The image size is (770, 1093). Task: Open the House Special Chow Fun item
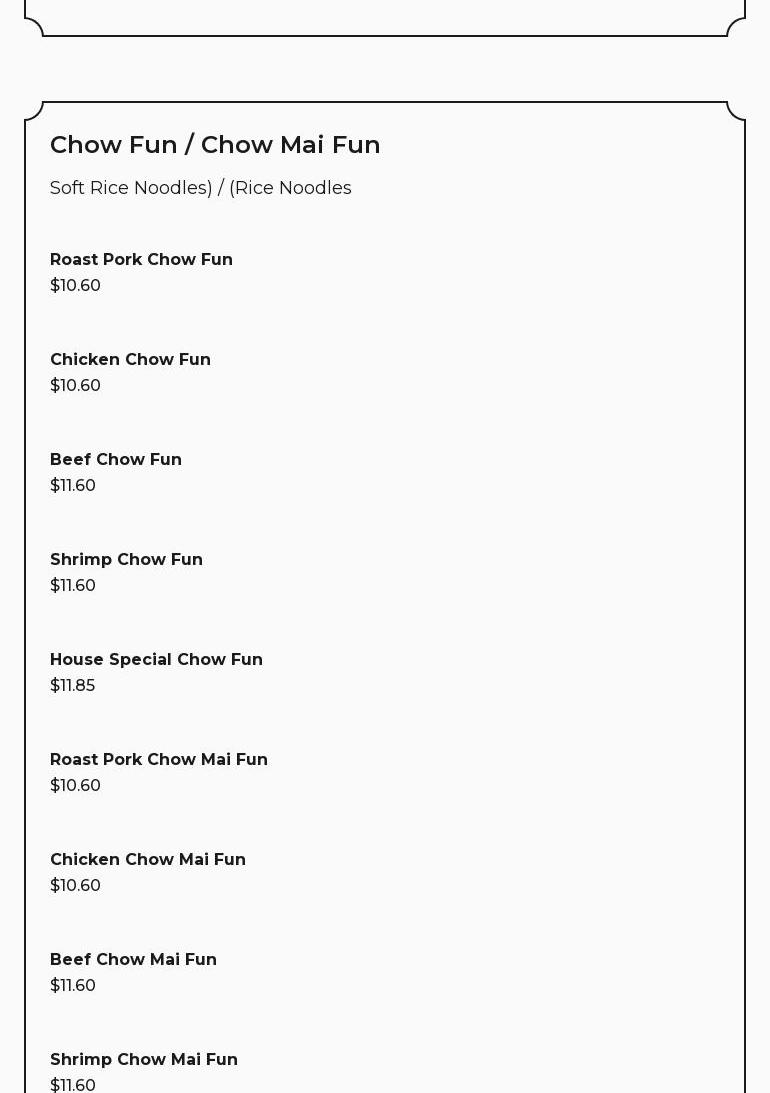pyautogui.click(x=156, y=659)
